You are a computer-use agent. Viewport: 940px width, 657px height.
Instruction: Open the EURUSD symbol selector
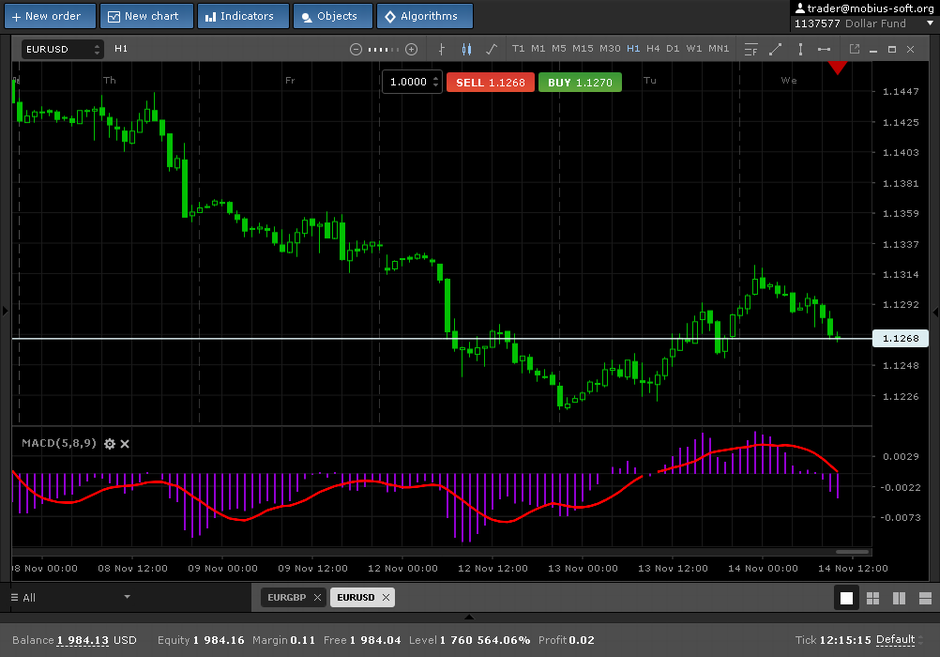(62, 49)
